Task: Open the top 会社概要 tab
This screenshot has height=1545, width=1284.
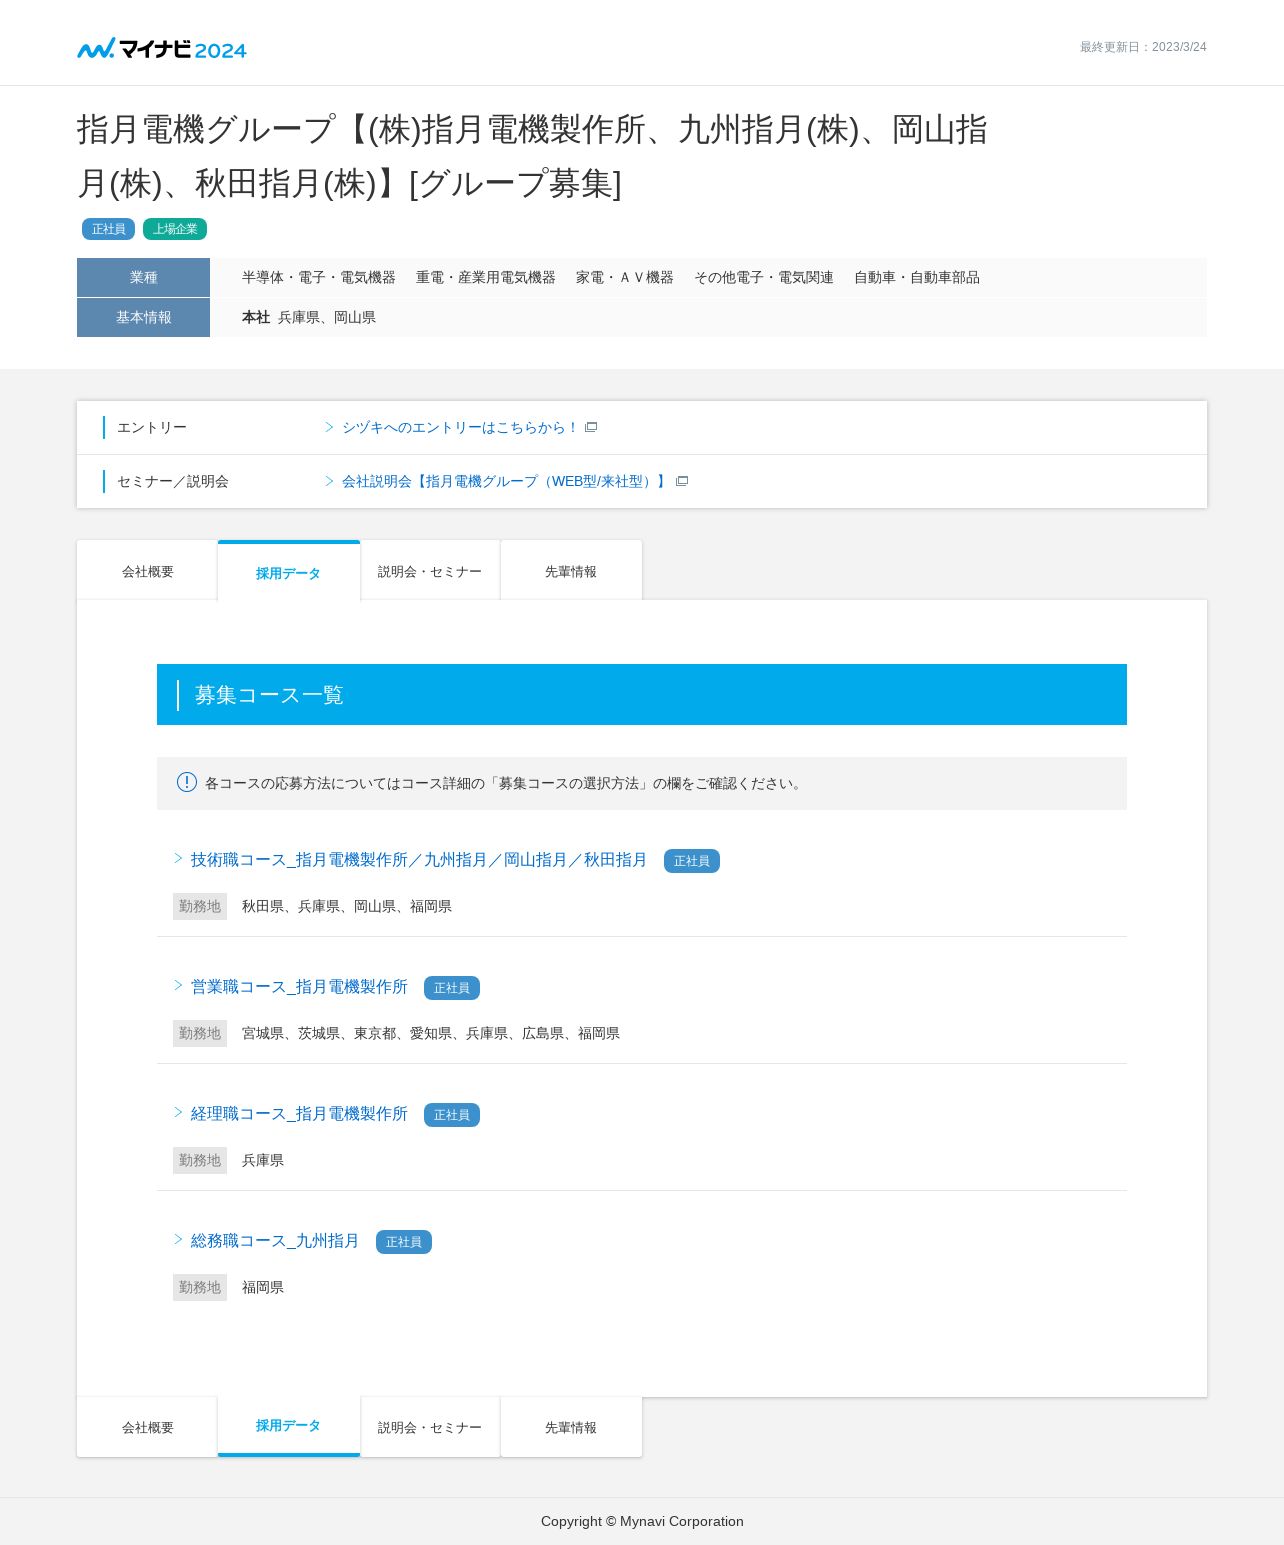Action: click(x=147, y=571)
